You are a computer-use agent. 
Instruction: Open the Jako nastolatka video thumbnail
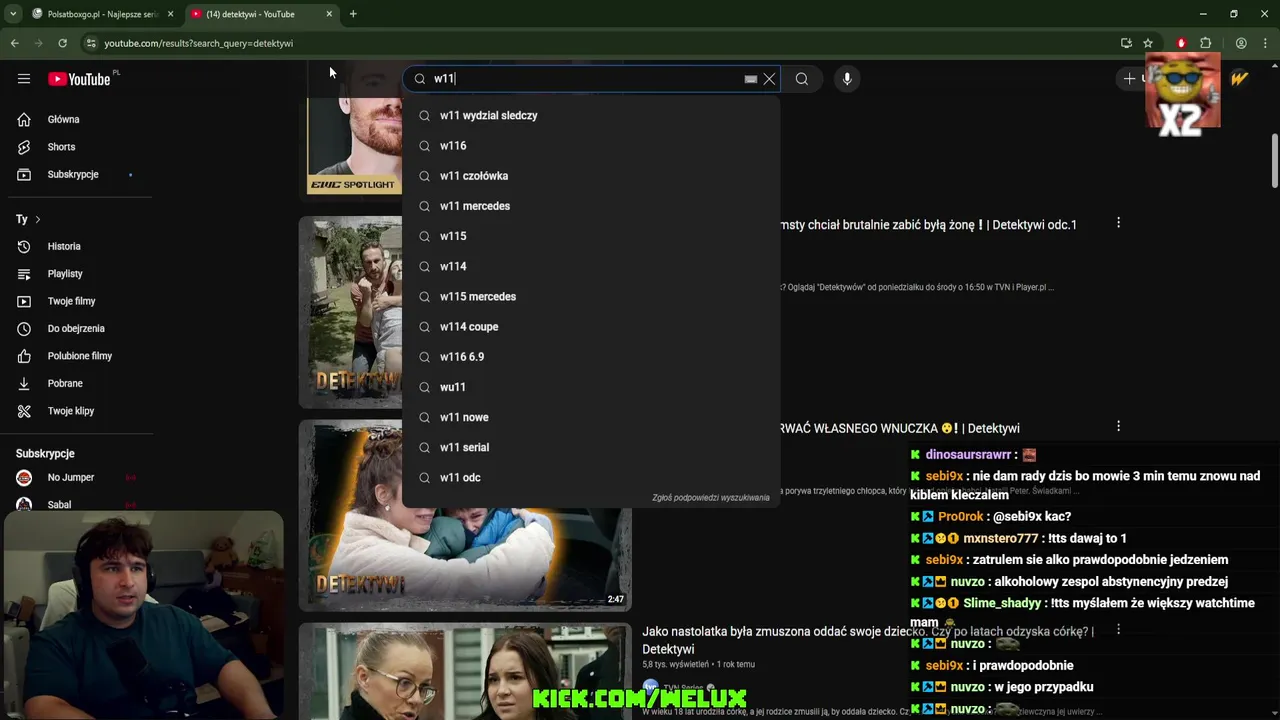[465, 672]
